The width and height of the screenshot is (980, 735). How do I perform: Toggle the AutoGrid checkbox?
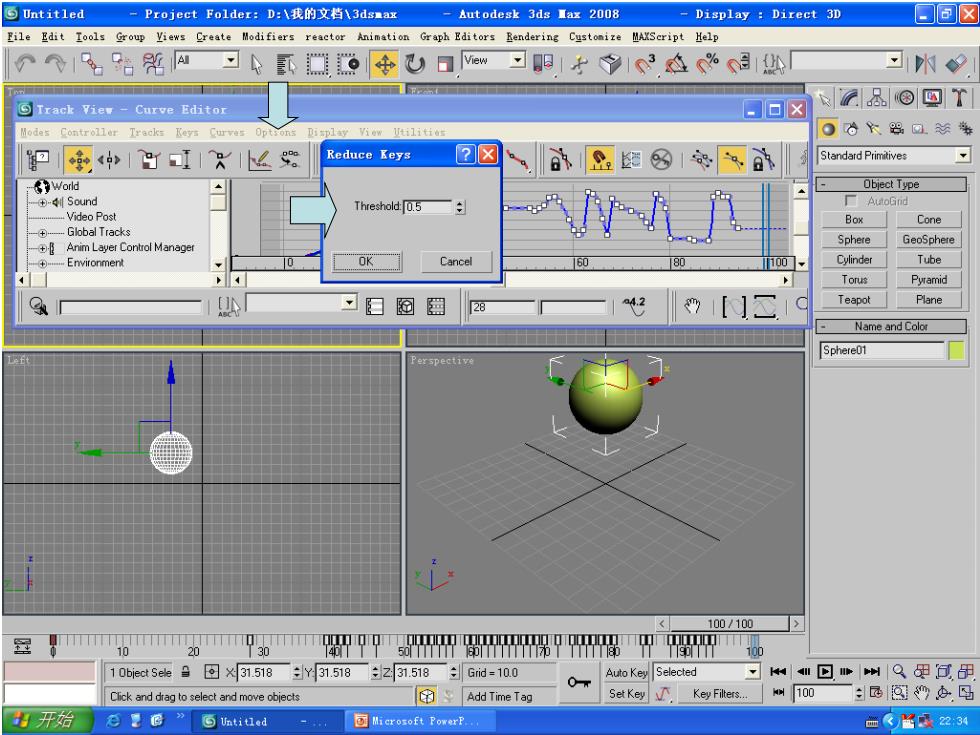pos(851,201)
